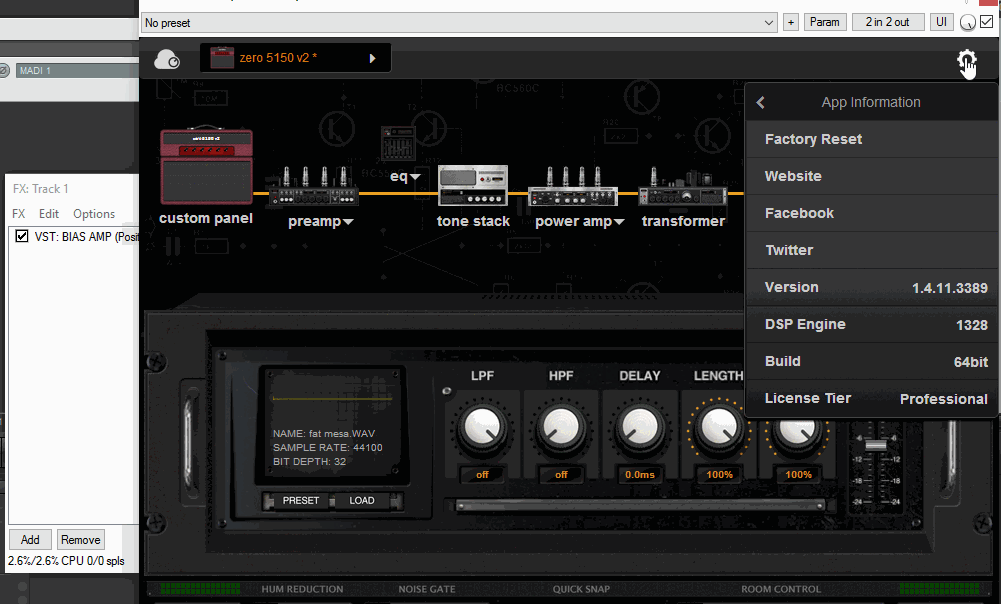
Task: Select the NOISE GATE section
Action: click(x=427, y=589)
